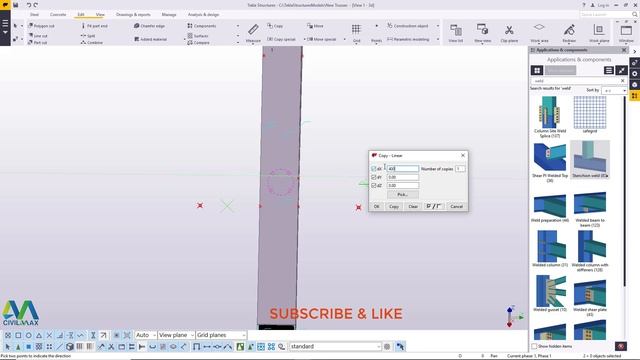Click Polygon cut tool
This screenshot has height=360, width=640.
[41, 26]
